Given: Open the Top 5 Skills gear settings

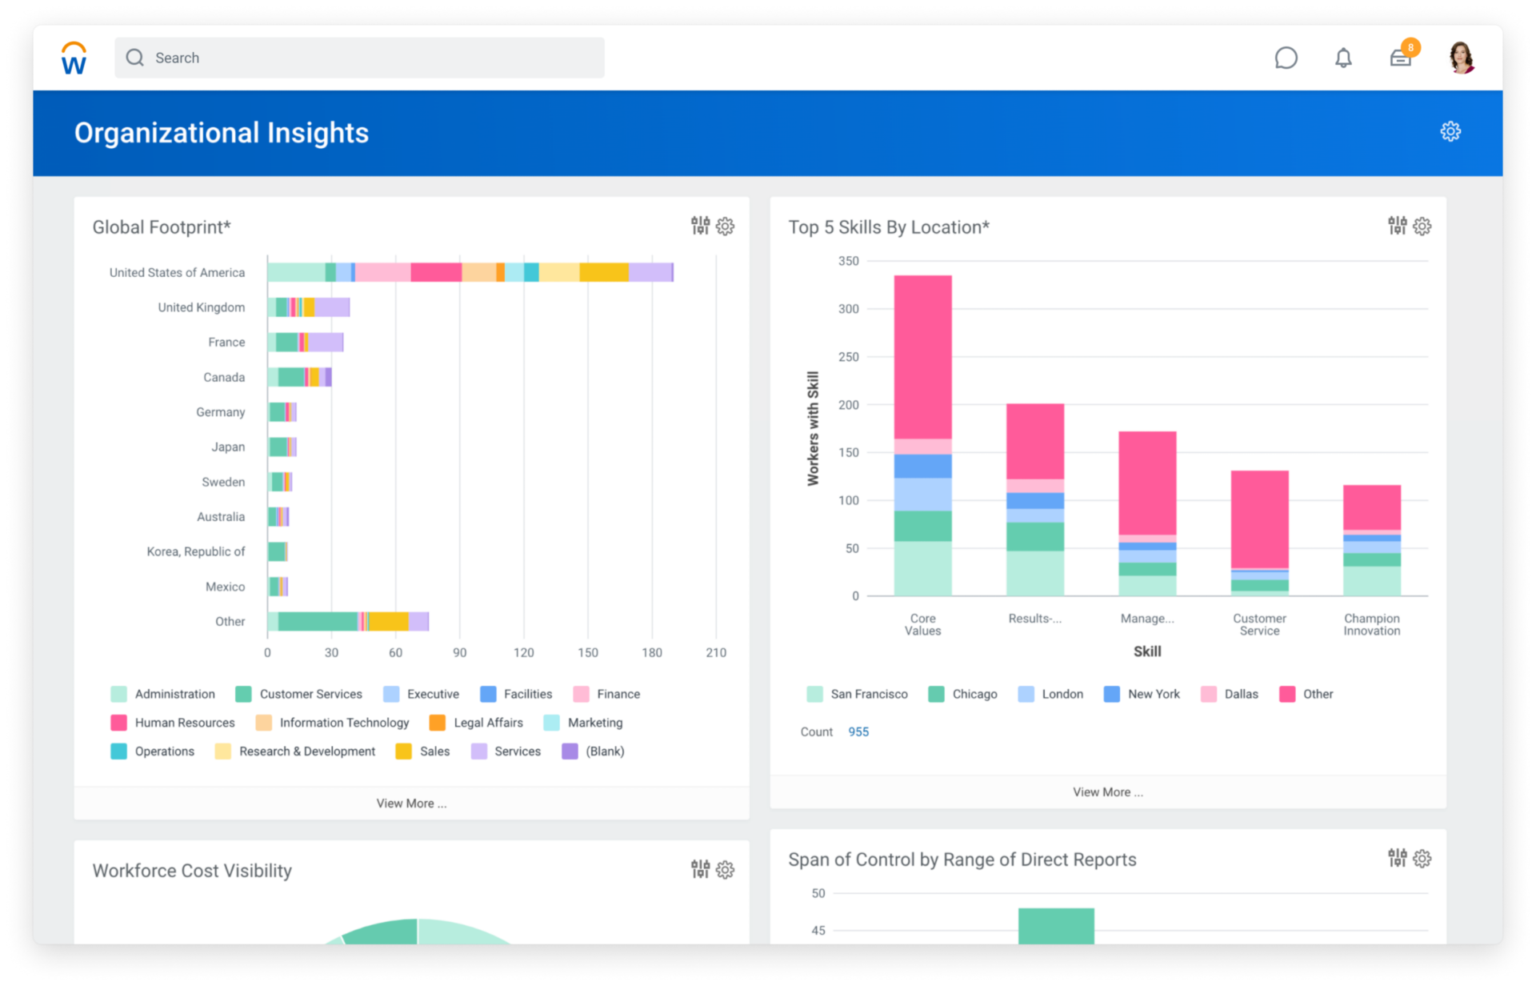Looking at the screenshot, I should point(1422,226).
